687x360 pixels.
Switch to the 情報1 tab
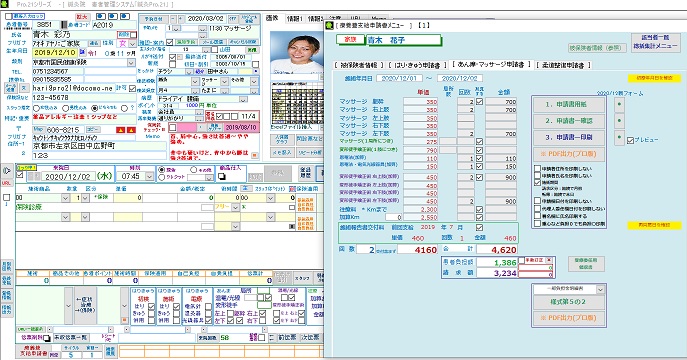294,19
